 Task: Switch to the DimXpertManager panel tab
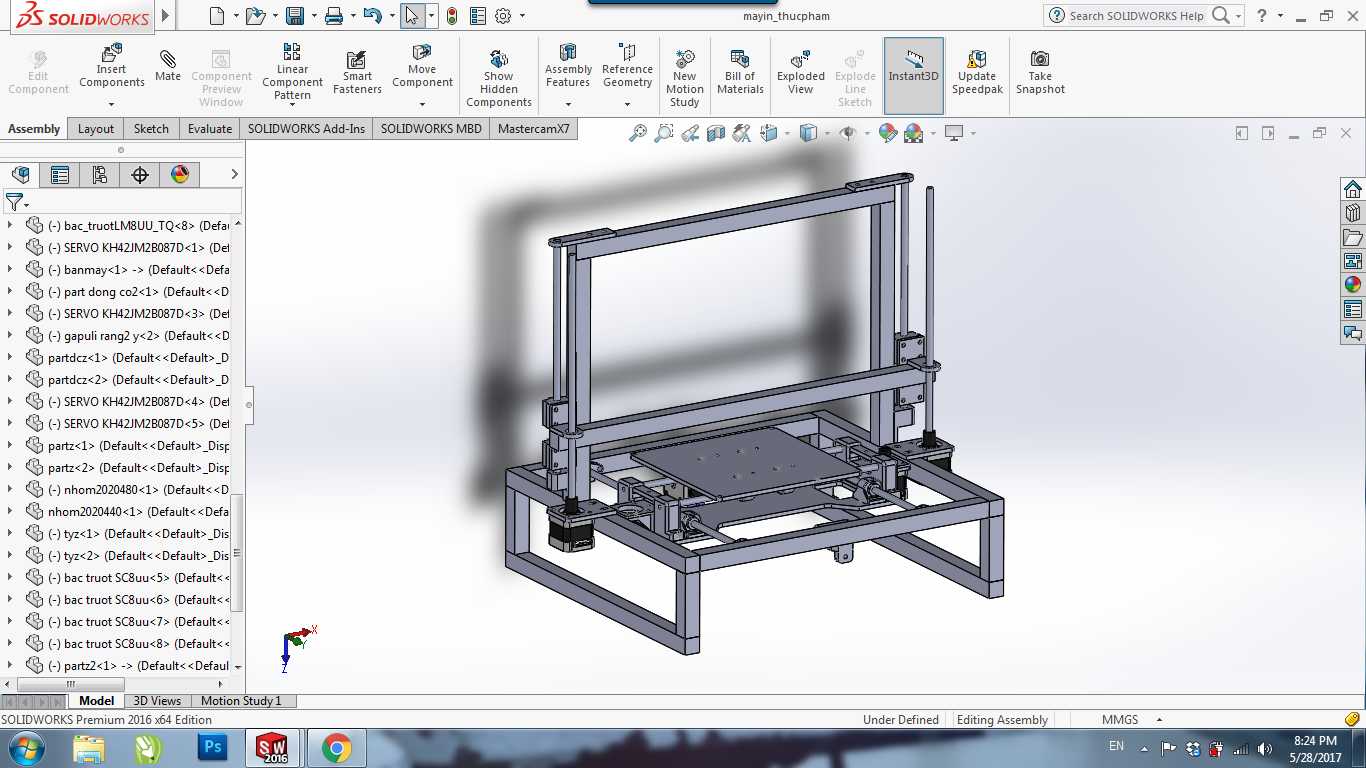[140, 175]
